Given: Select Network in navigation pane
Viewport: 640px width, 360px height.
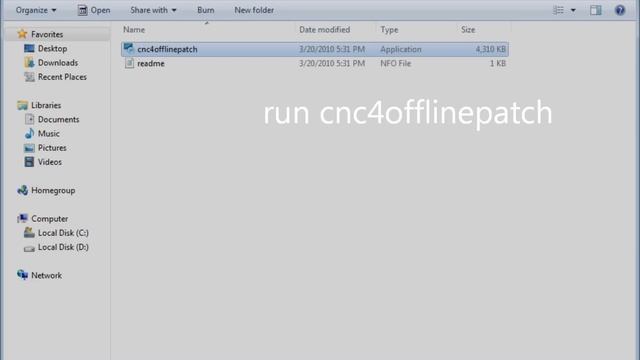Looking at the screenshot, I should point(47,276).
